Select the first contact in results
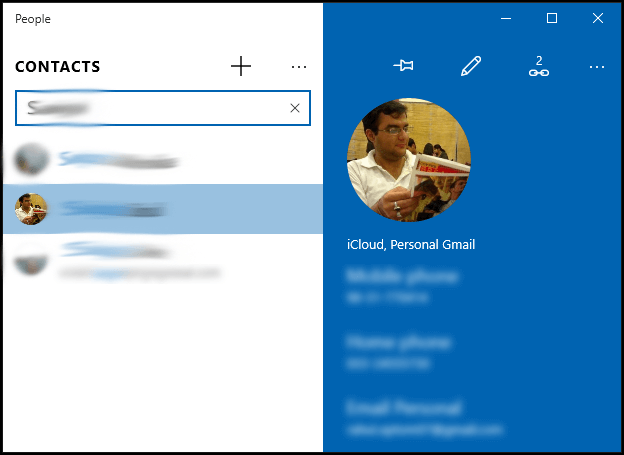Image resolution: width=624 pixels, height=455 pixels. coord(163,160)
